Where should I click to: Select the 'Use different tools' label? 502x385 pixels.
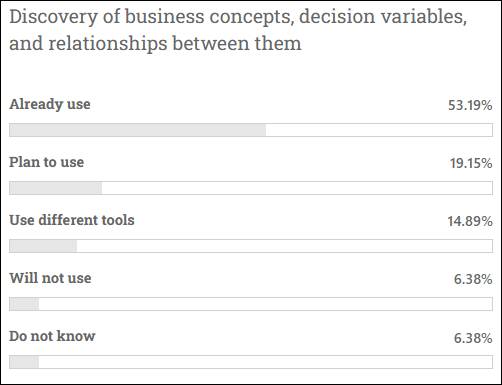point(72,220)
